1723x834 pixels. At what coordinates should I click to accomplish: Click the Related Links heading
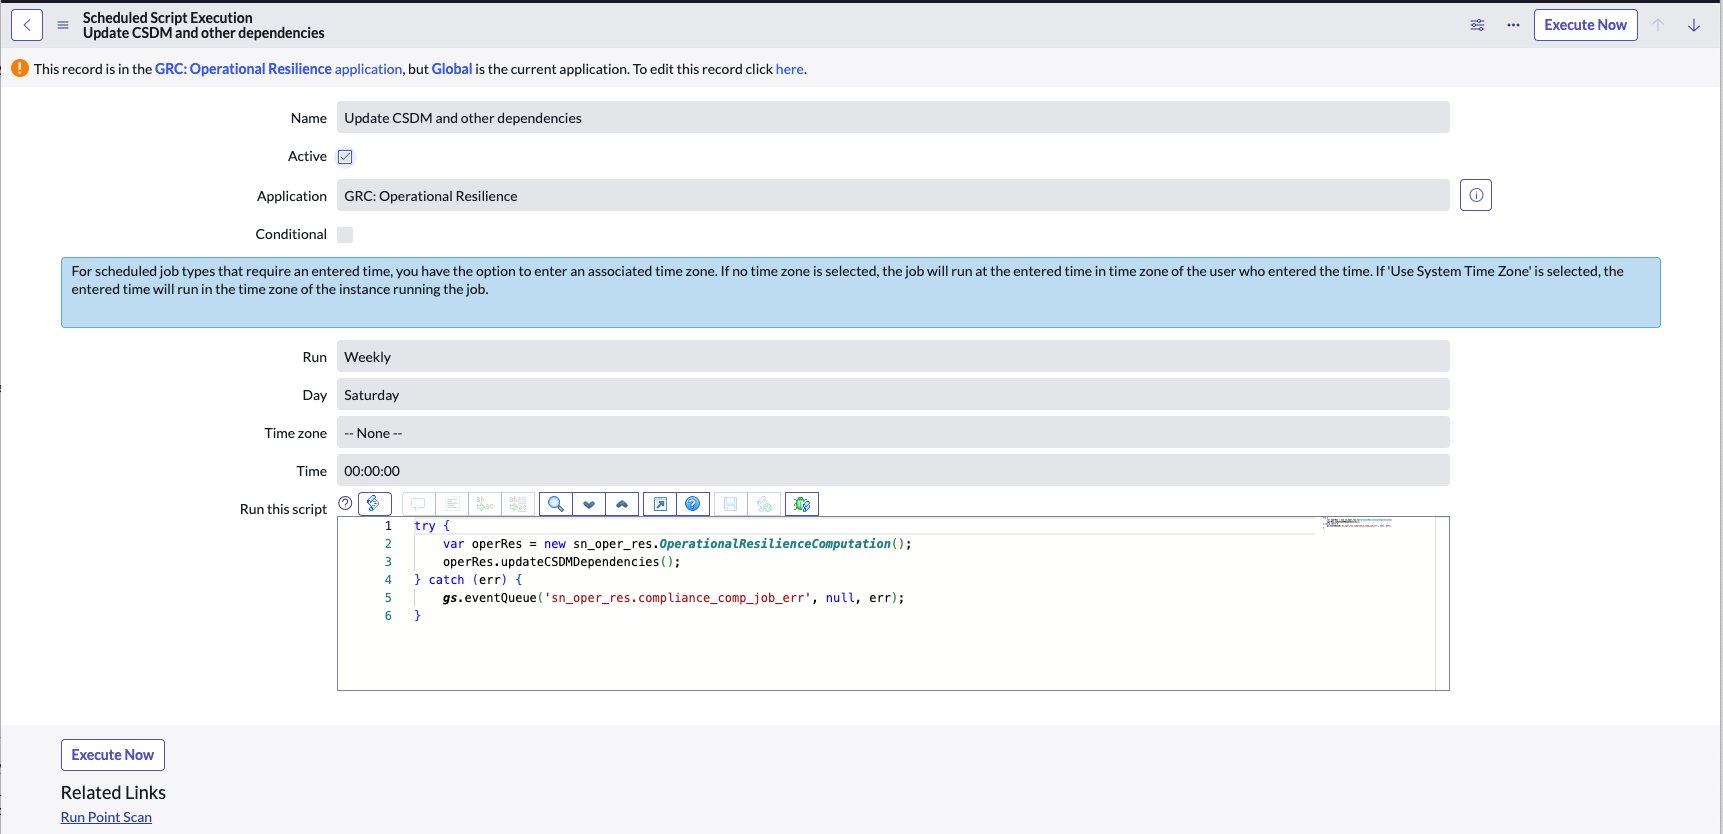[113, 792]
